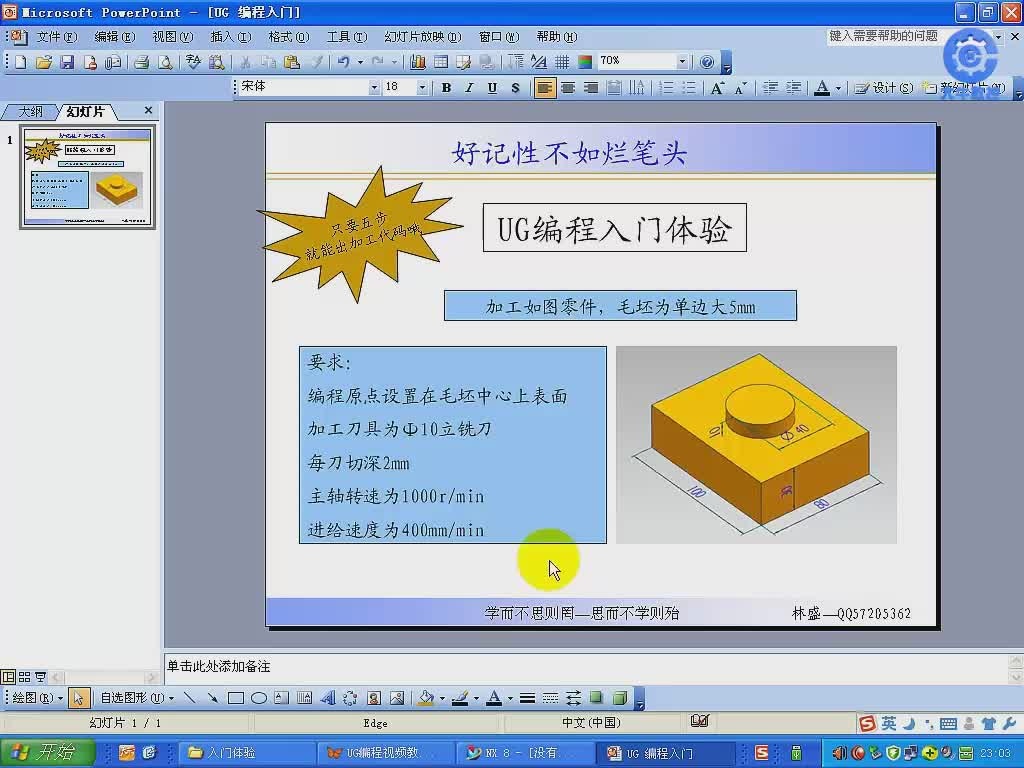
Task: Insert Picture from file icon
Action: pyautogui.click(x=396, y=698)
